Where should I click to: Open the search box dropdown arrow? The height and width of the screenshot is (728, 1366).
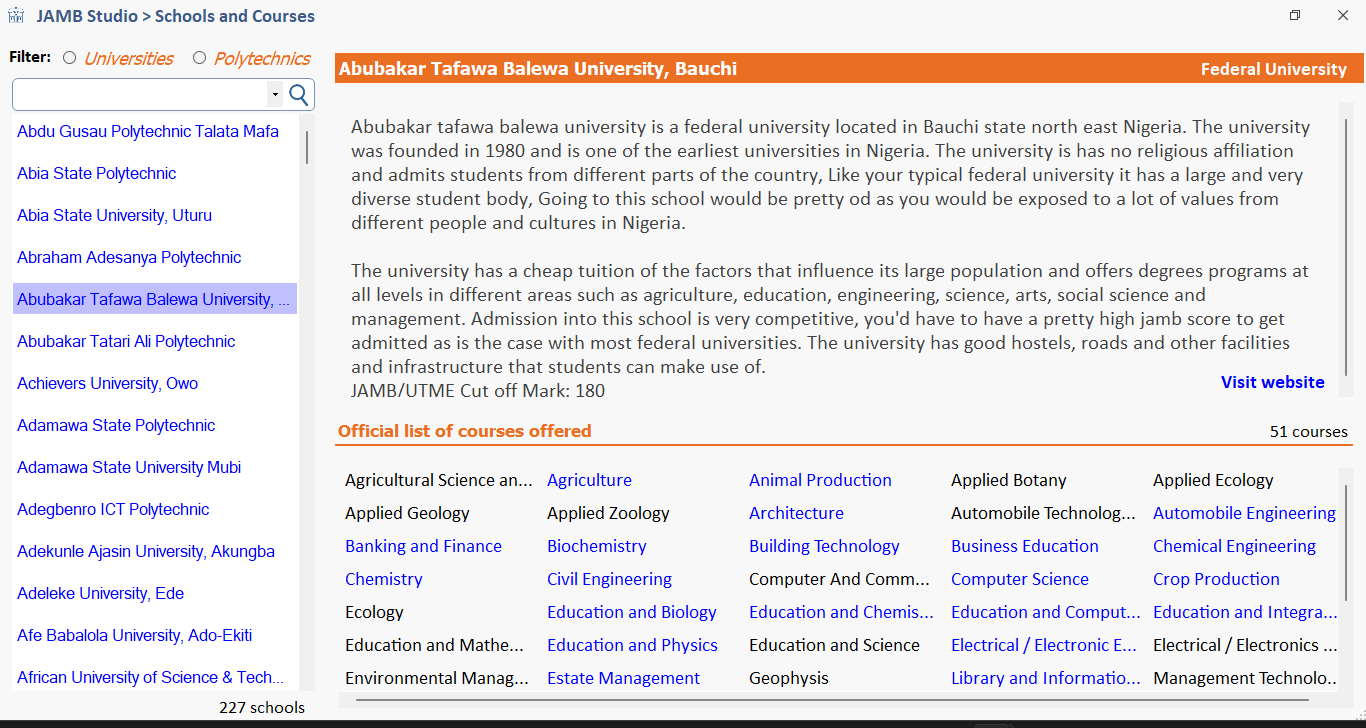tap(274, 93)
